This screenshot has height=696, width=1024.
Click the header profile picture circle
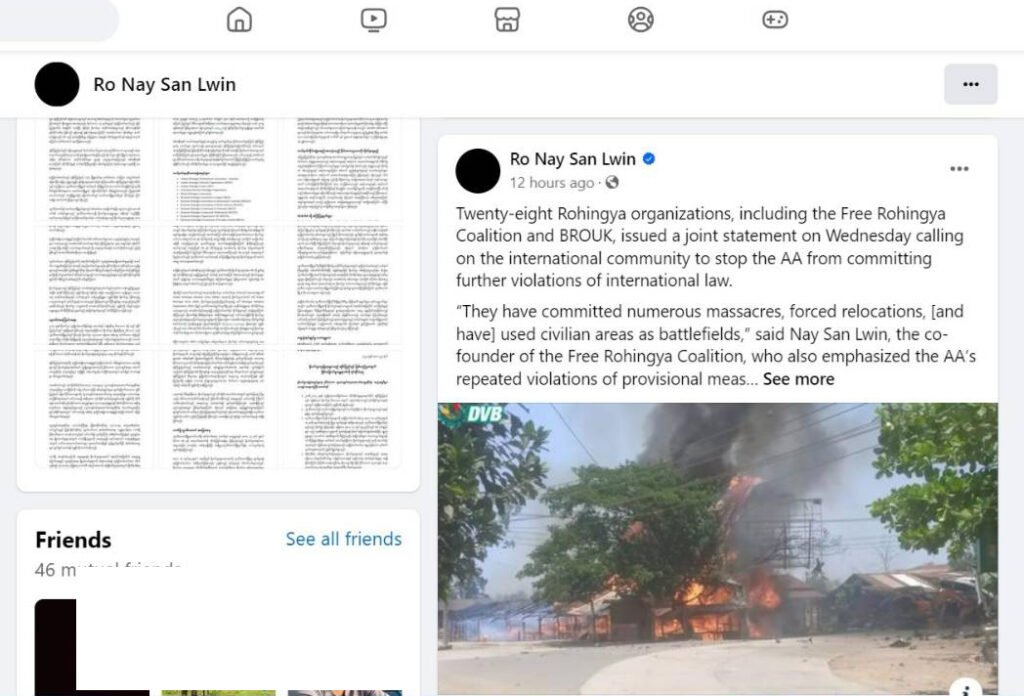[57, 84]
